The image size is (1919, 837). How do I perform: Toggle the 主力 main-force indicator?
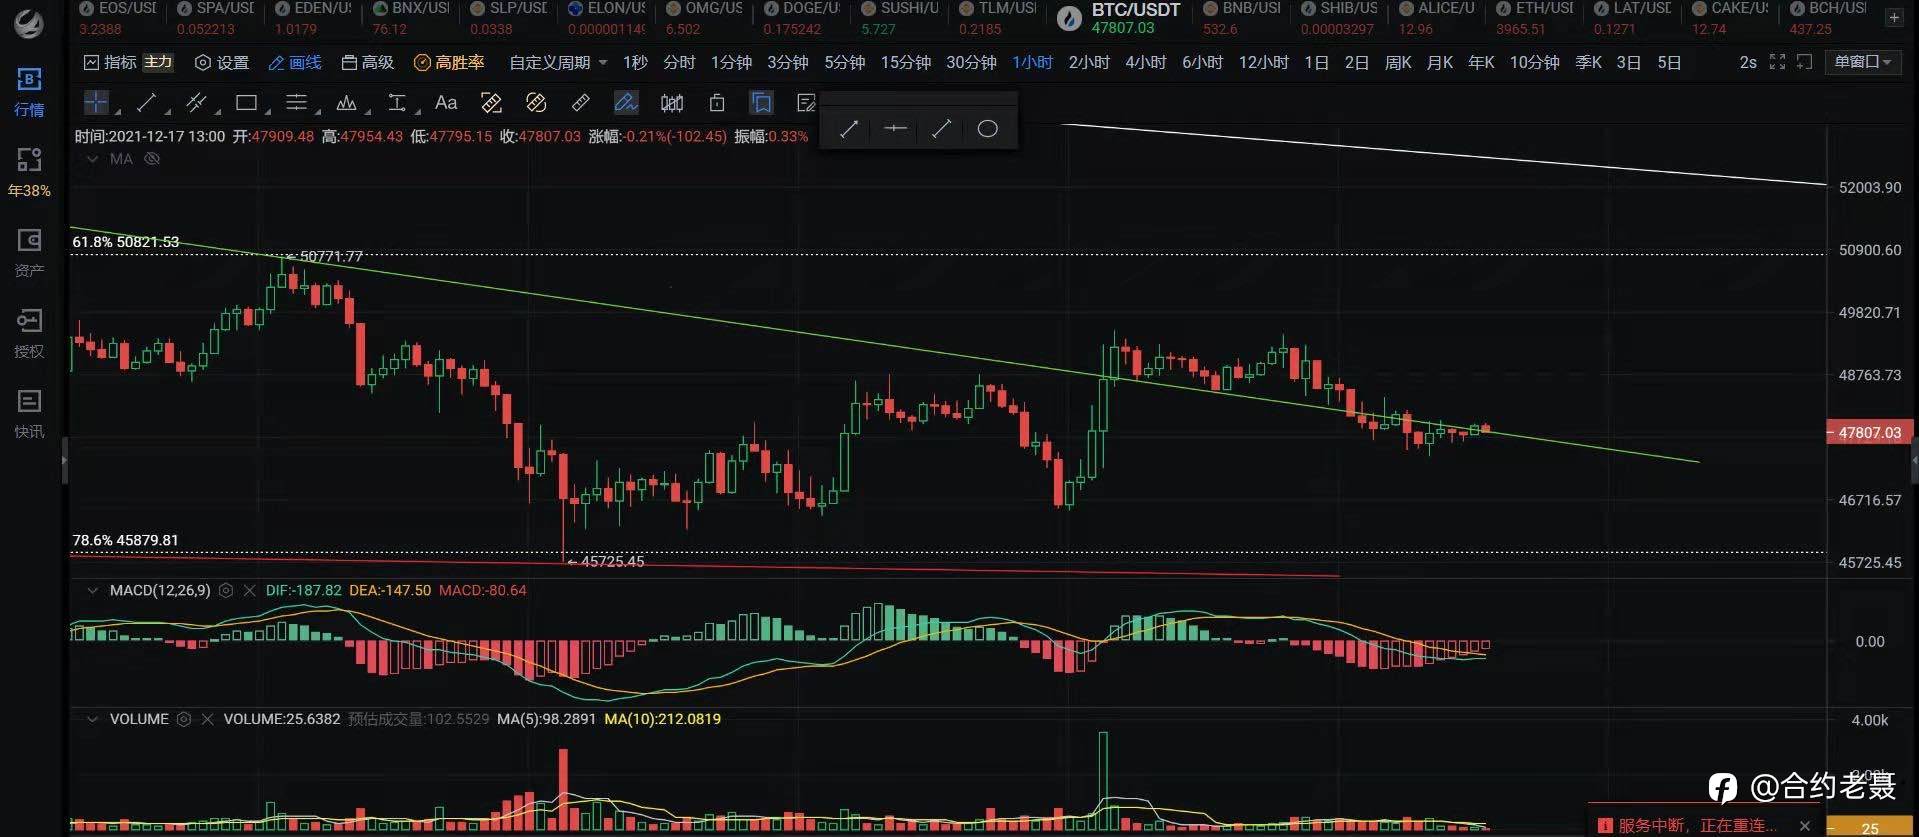[158, 62]
